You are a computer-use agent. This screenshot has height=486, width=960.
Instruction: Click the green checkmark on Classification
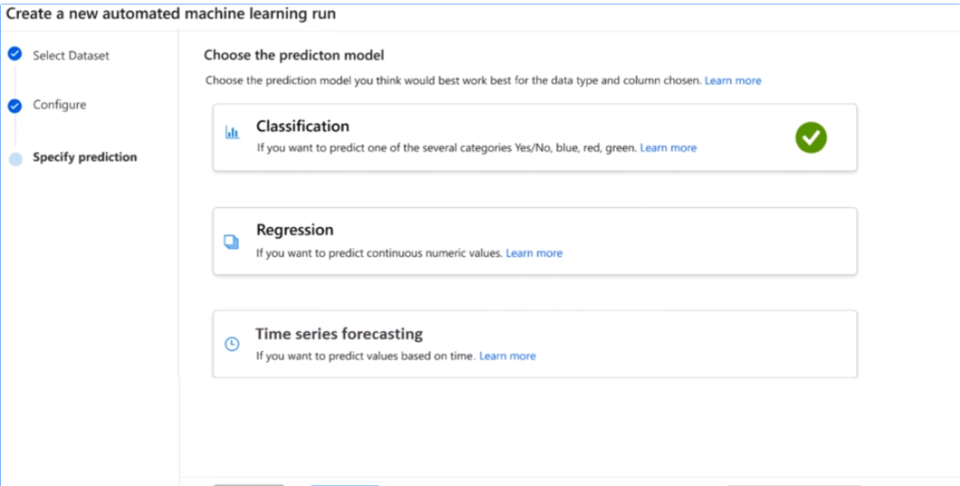pos(811,137)
